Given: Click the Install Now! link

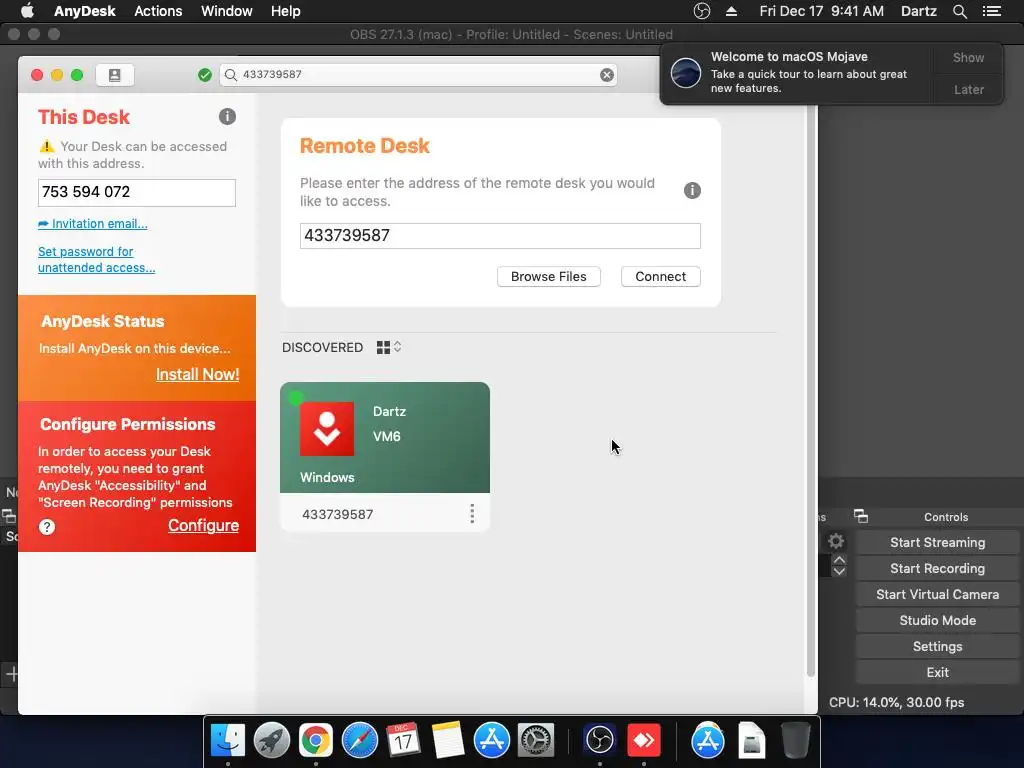Looking at the screenshot, I should 197,374.
